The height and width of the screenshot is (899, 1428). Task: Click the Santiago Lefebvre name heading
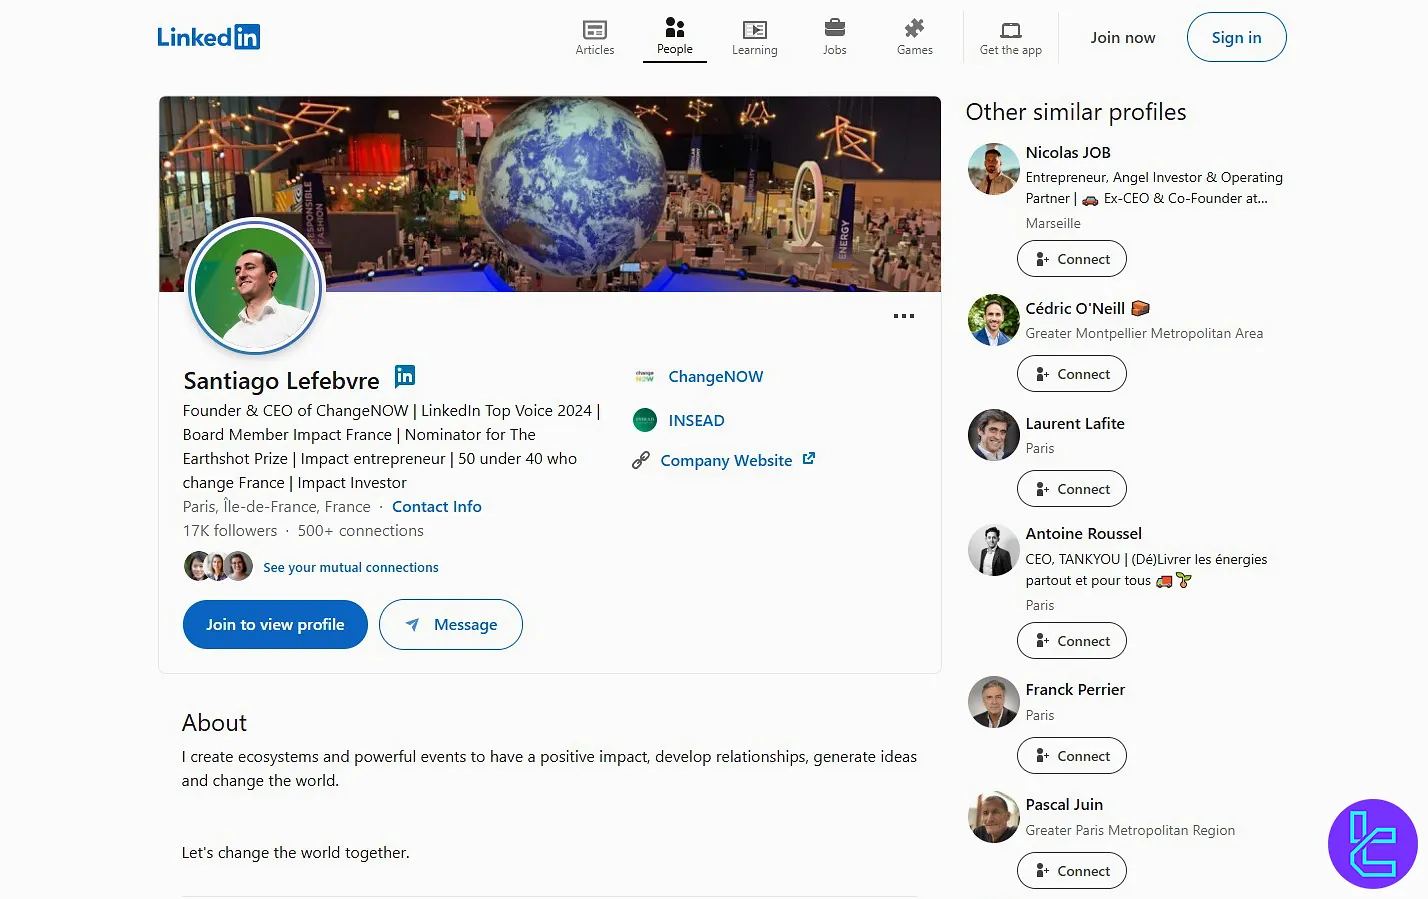point(281,381)
